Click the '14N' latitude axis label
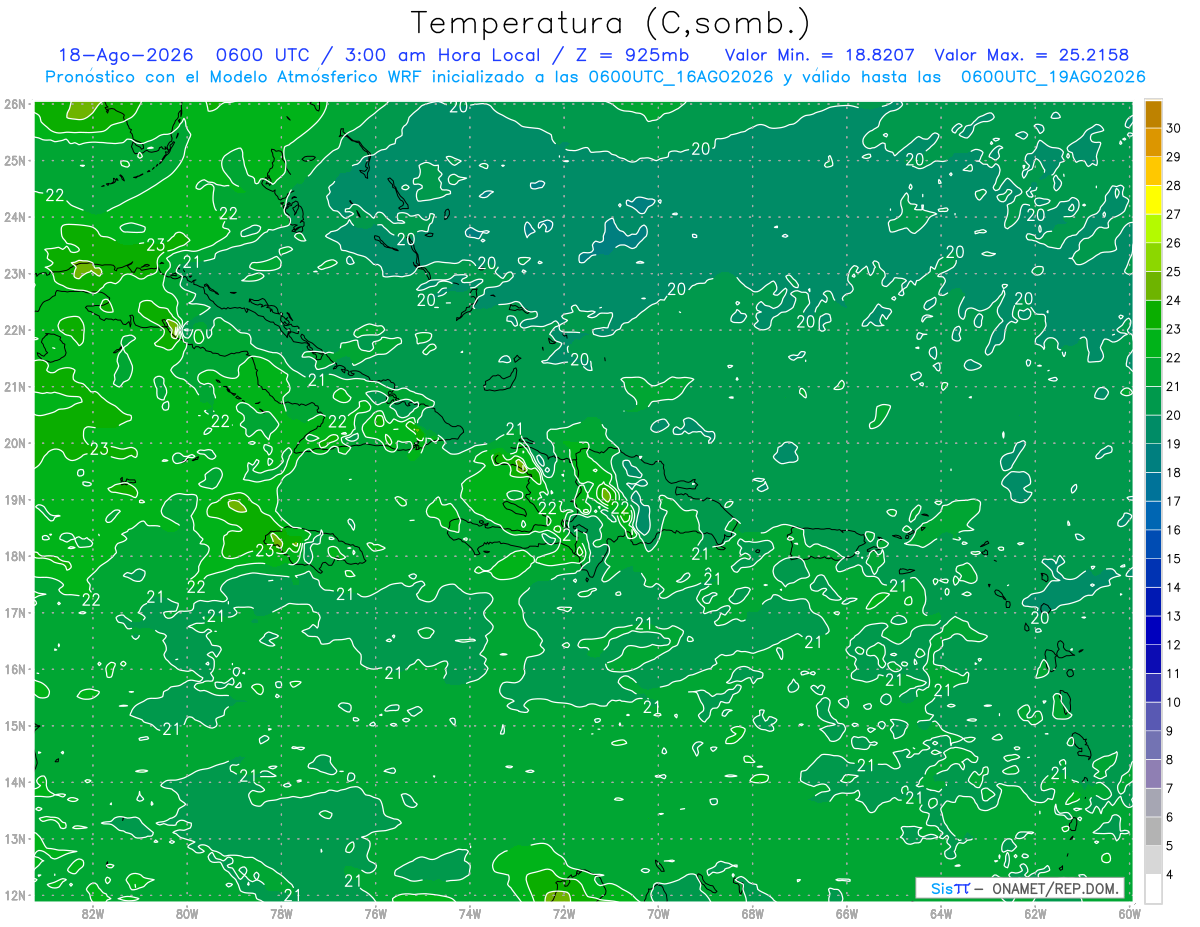 click(x=15, y=782)
